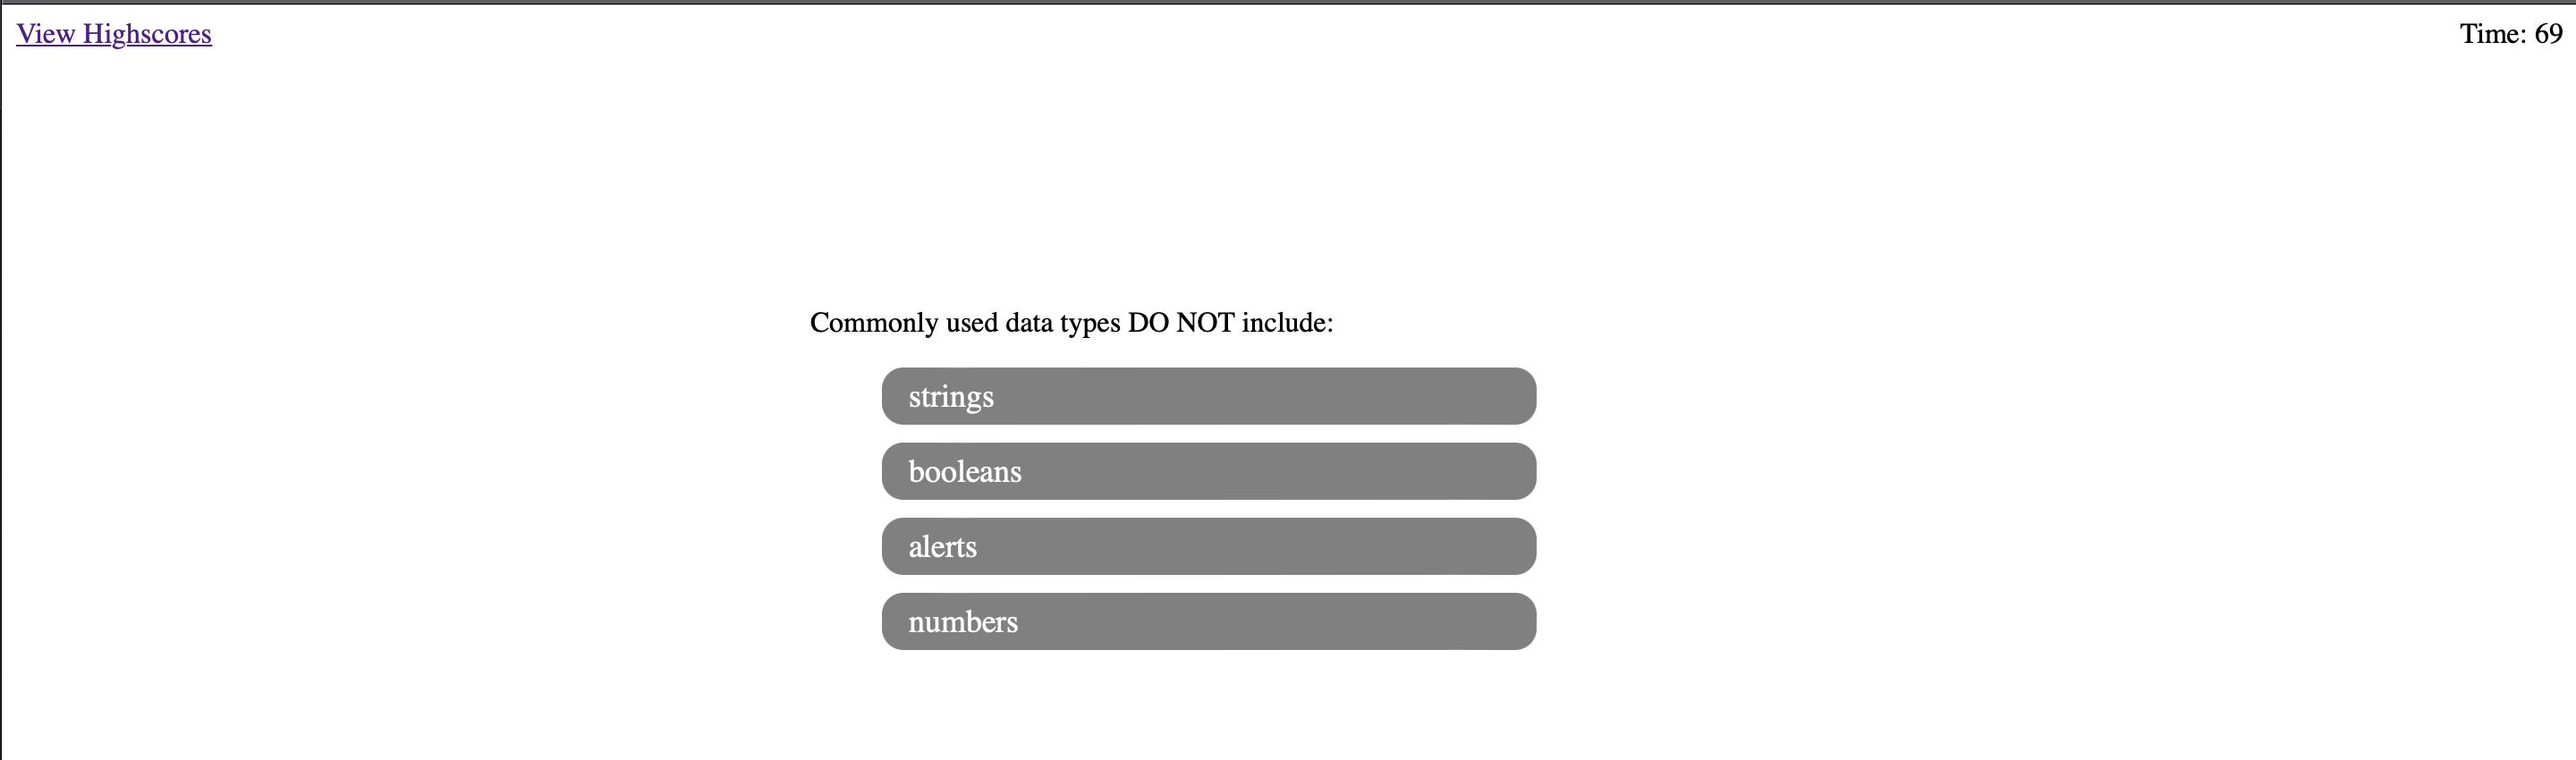
Task: Pick the last answer option shown
Action: [x=1208, y=621]
